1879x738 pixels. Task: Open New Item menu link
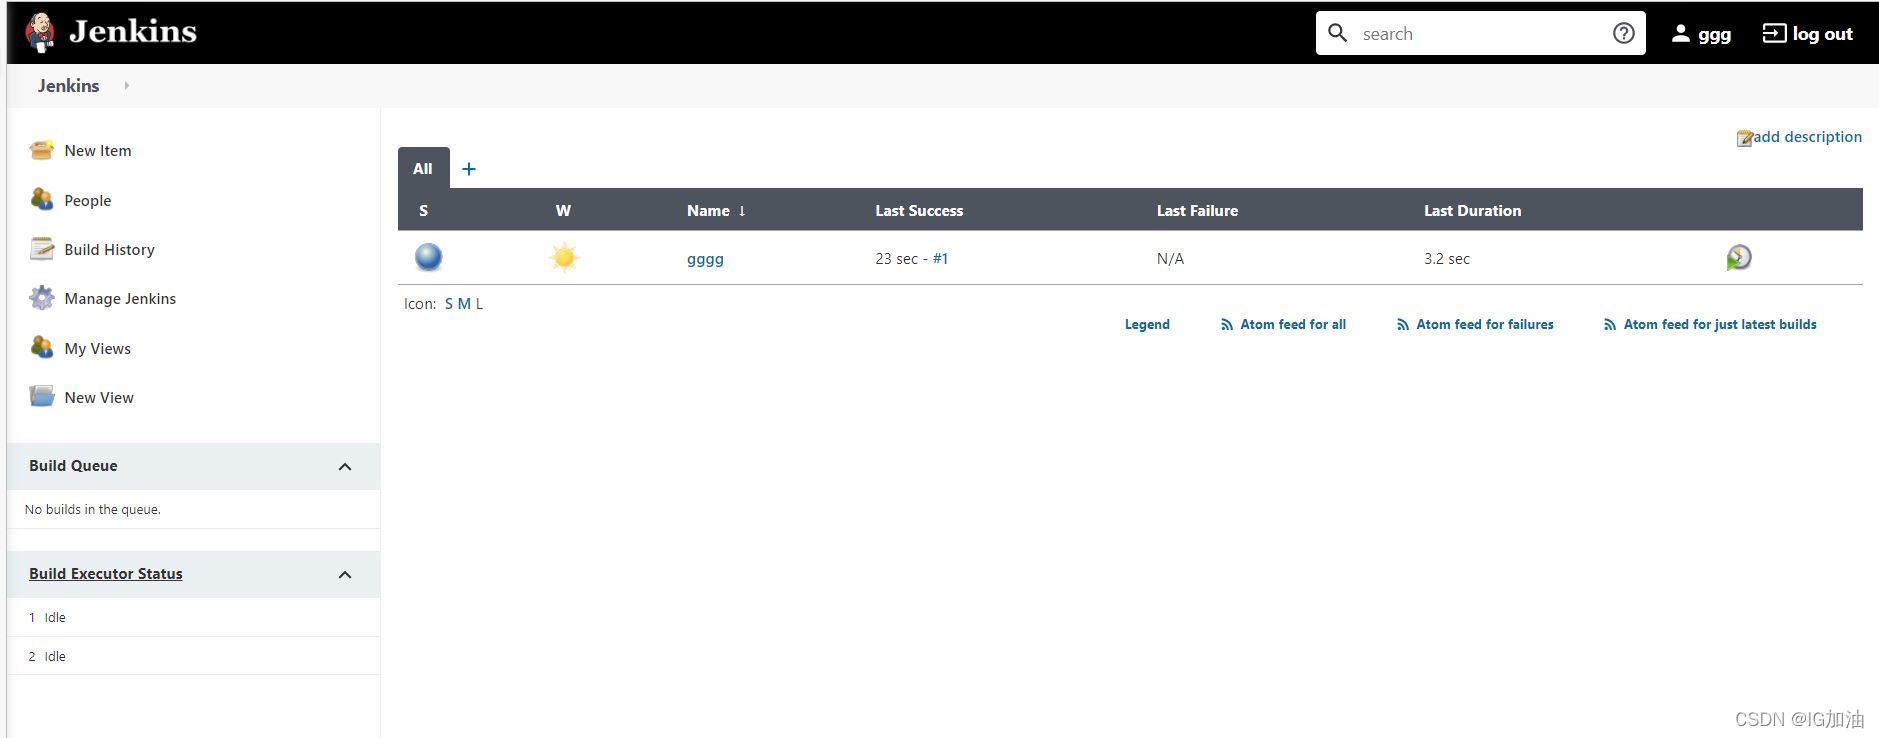point(98,150)
